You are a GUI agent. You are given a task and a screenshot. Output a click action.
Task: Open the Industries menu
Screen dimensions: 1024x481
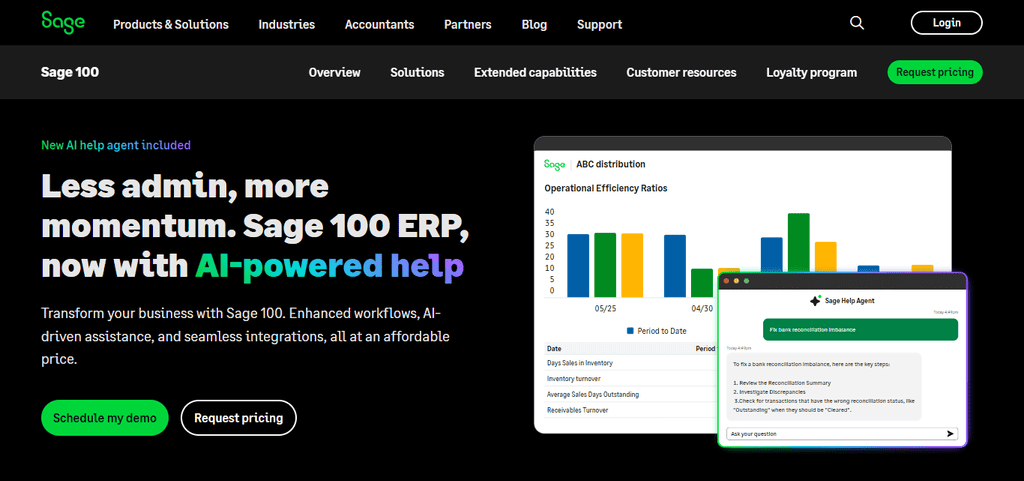tap(287, 24)
